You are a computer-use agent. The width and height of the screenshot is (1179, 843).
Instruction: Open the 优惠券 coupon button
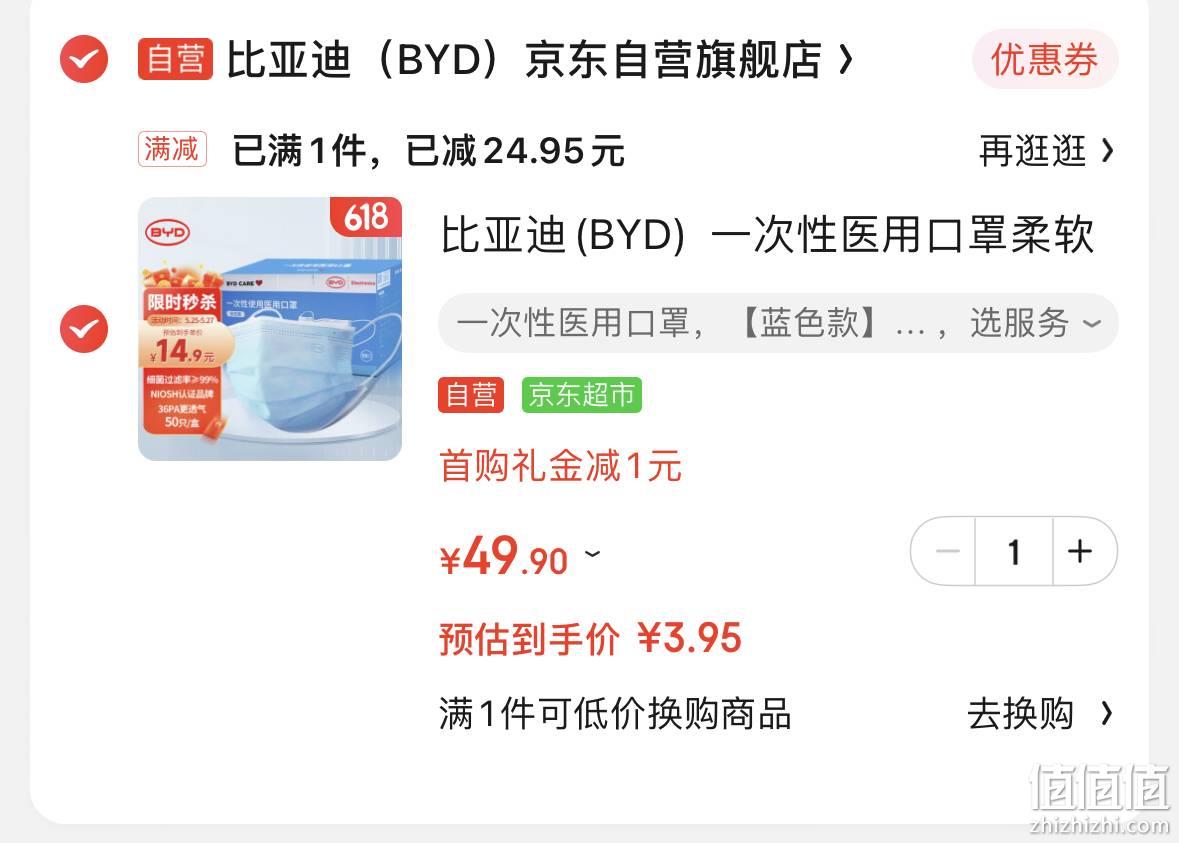1045,59
